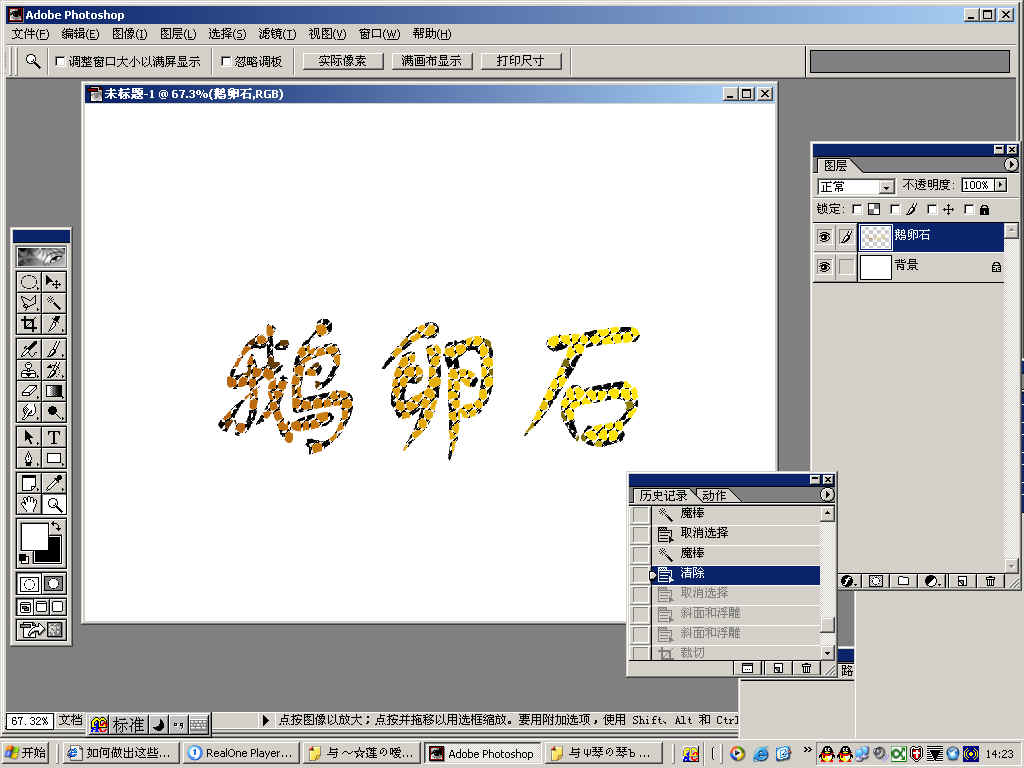This screenshot has width=1024, height=768.
Task: Choose the Magic Wand tool in the toolbox
Action: (x=54, y=302)
